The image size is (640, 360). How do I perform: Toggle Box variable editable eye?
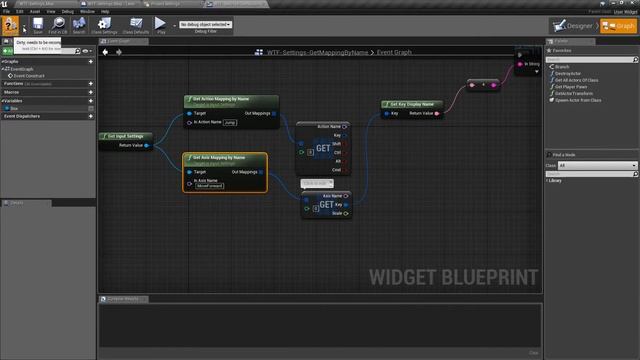(x=91, y=109)
